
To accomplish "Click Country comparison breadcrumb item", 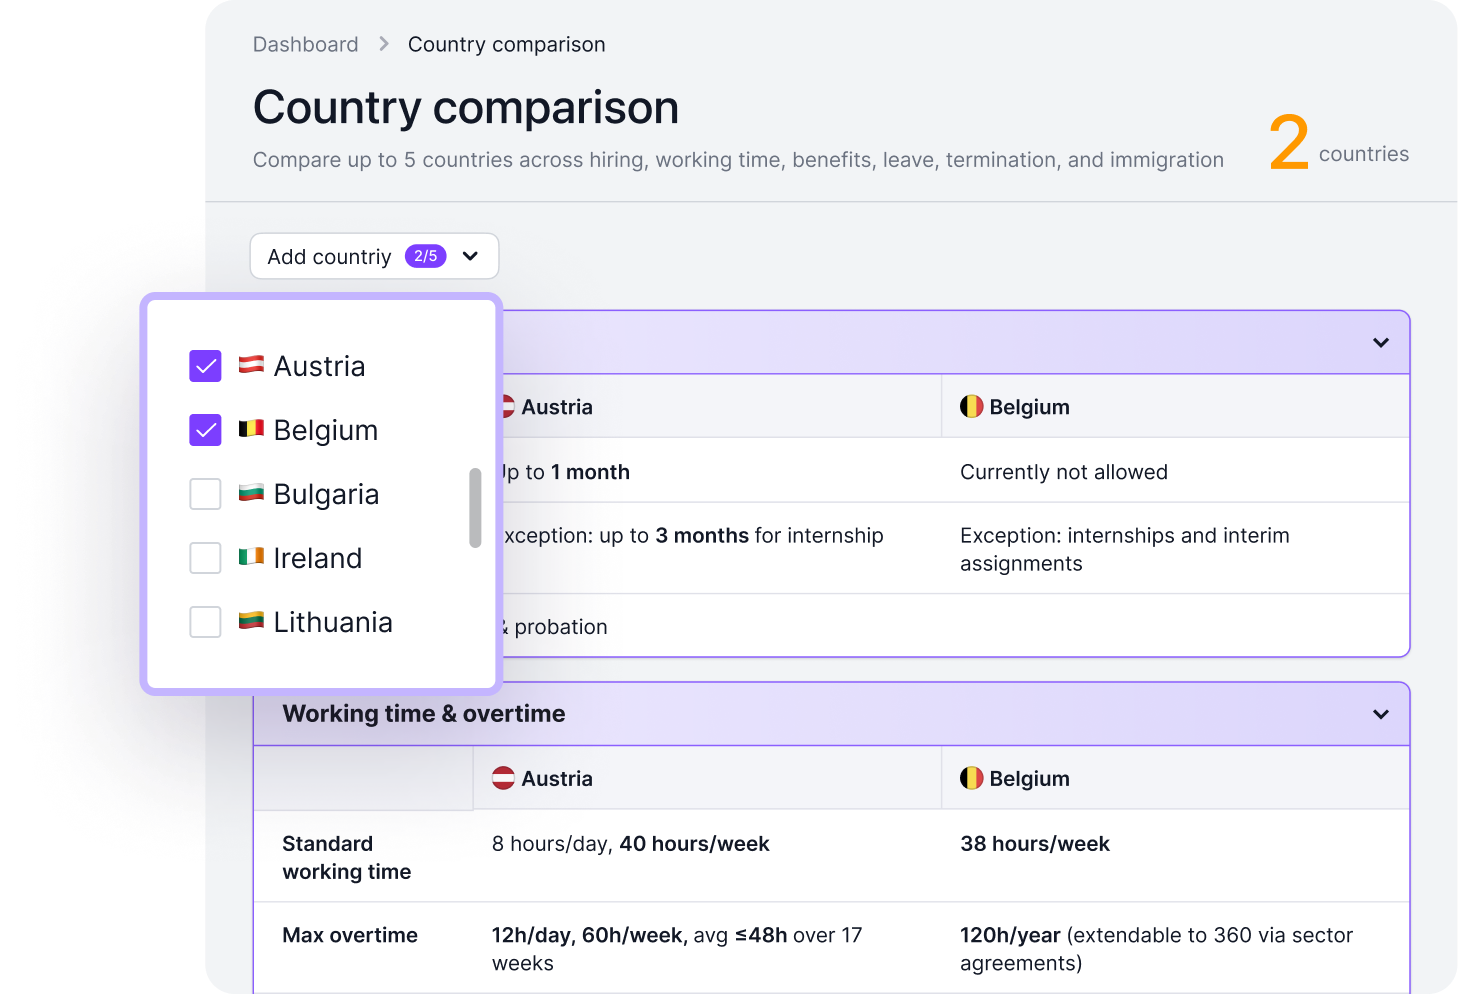I will click(x=506, y=44).
